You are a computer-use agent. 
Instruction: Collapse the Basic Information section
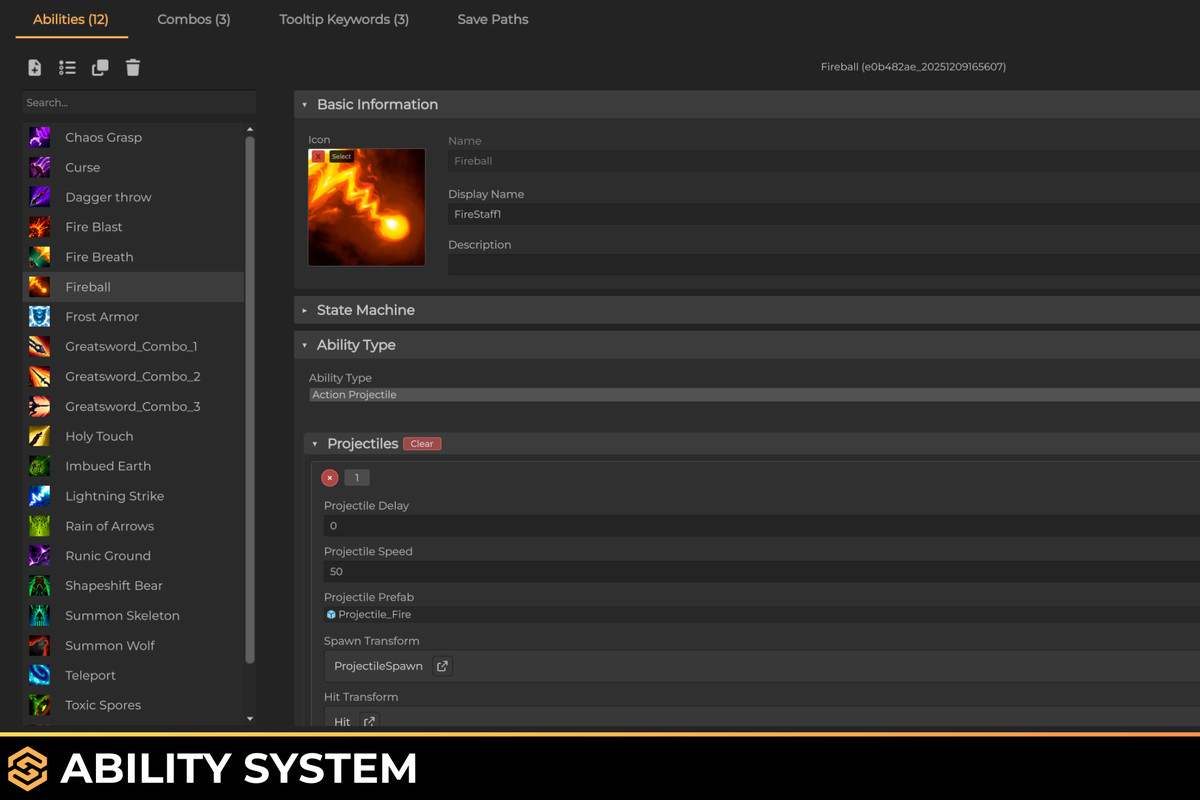coord(303,104)
